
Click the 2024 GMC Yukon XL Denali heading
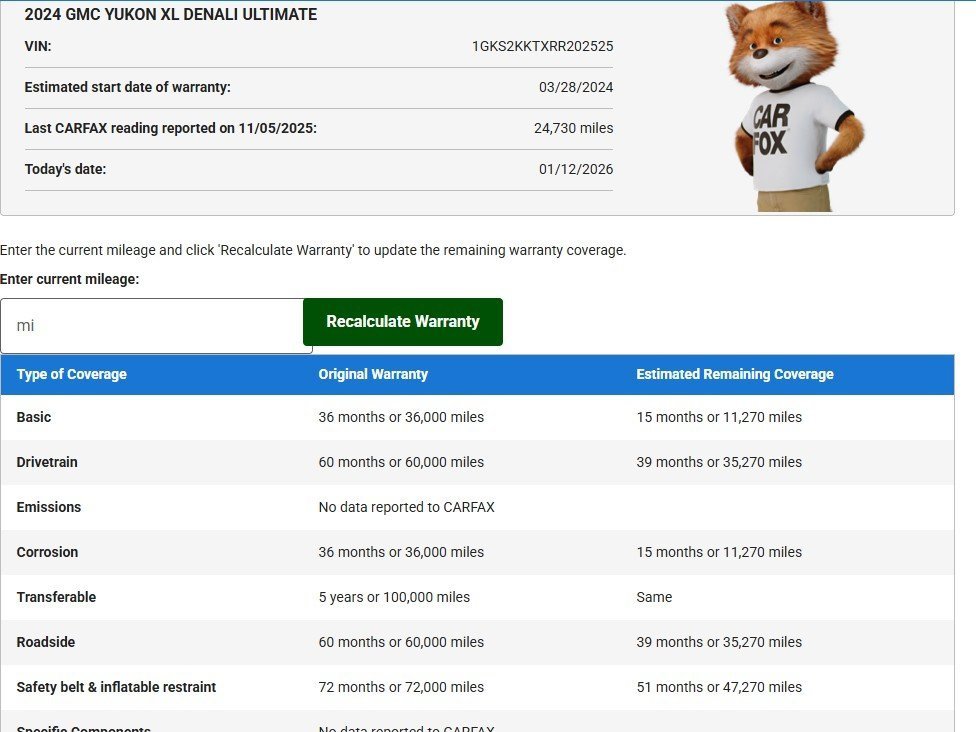(x=171, y=15)
